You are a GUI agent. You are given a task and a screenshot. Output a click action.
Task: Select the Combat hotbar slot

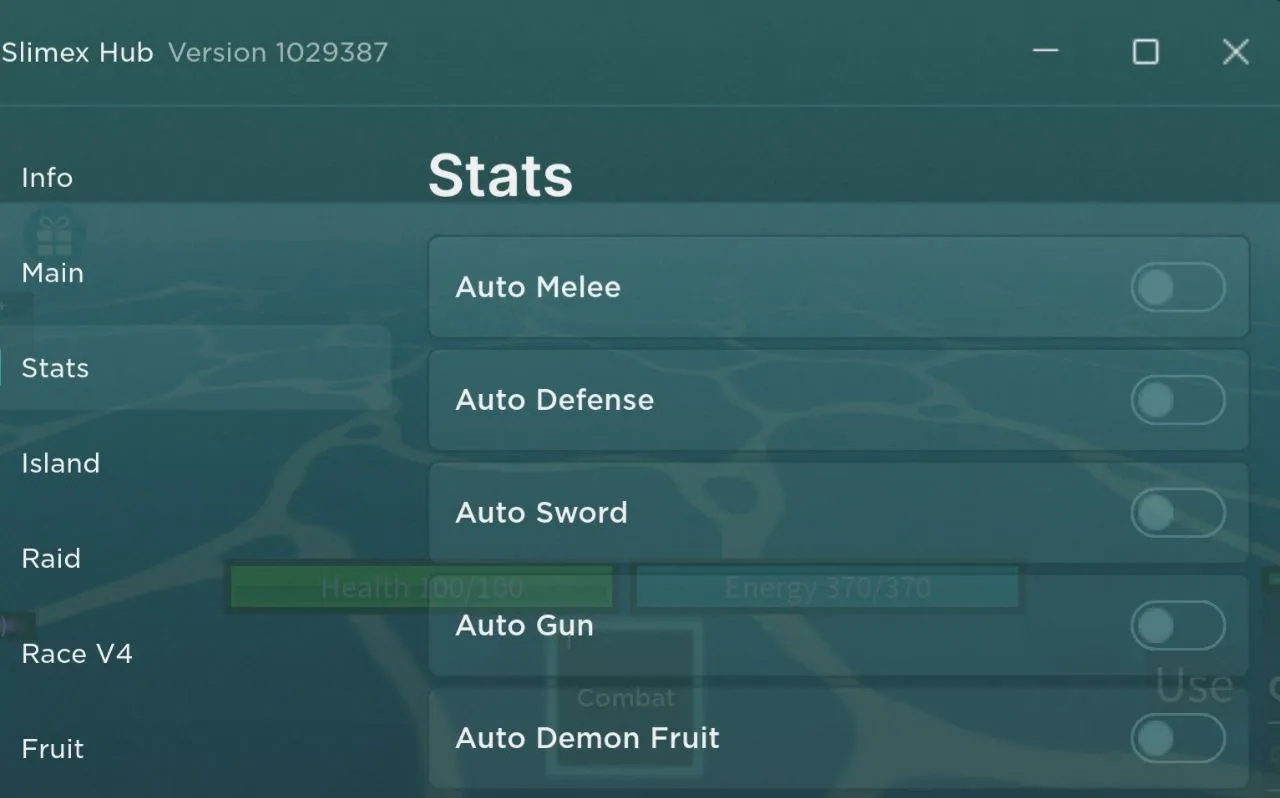click(626, 697)
